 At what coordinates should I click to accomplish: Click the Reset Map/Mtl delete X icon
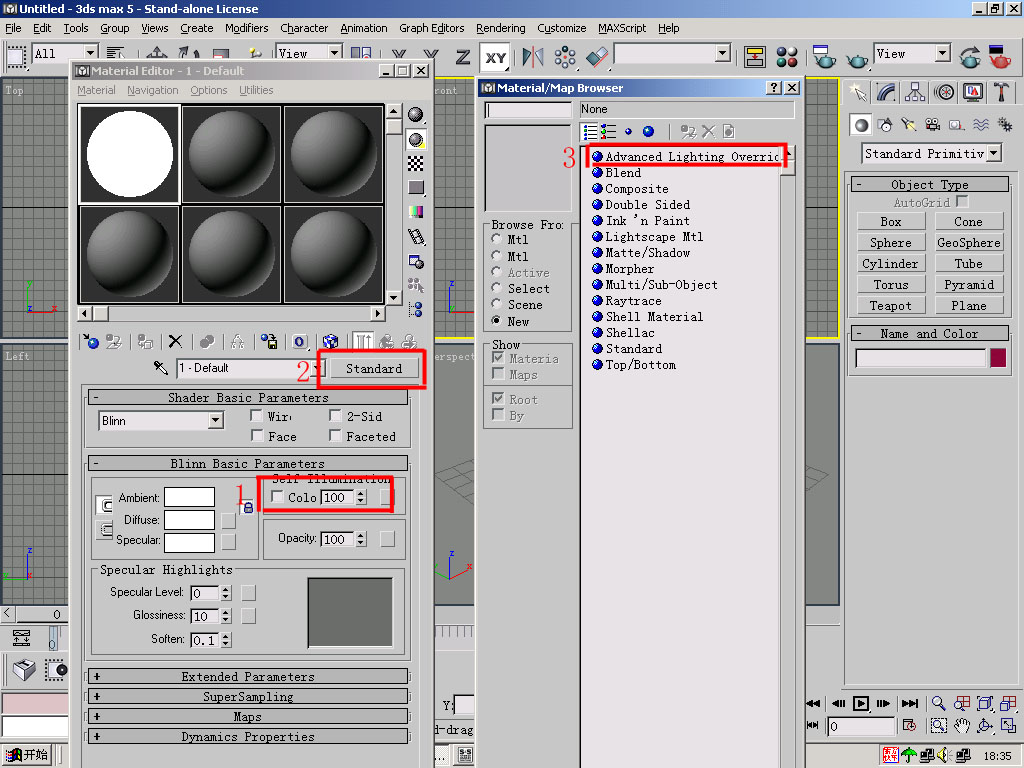pyautogui.click(x=175, y=342)
